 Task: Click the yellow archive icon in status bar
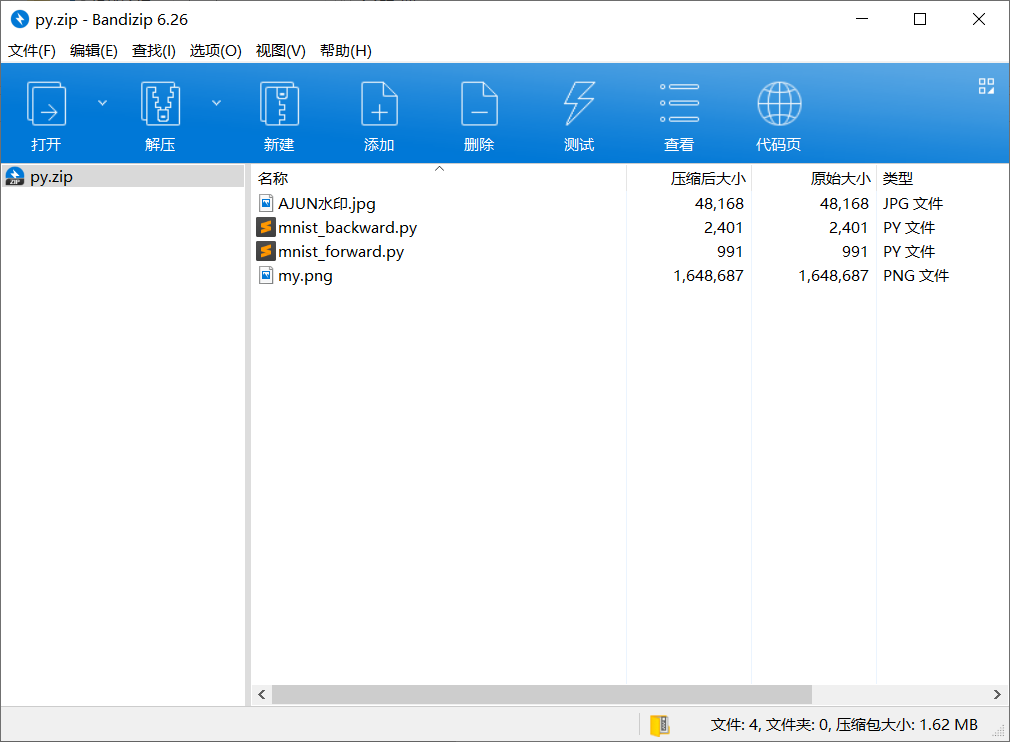(x=660, y=725)
